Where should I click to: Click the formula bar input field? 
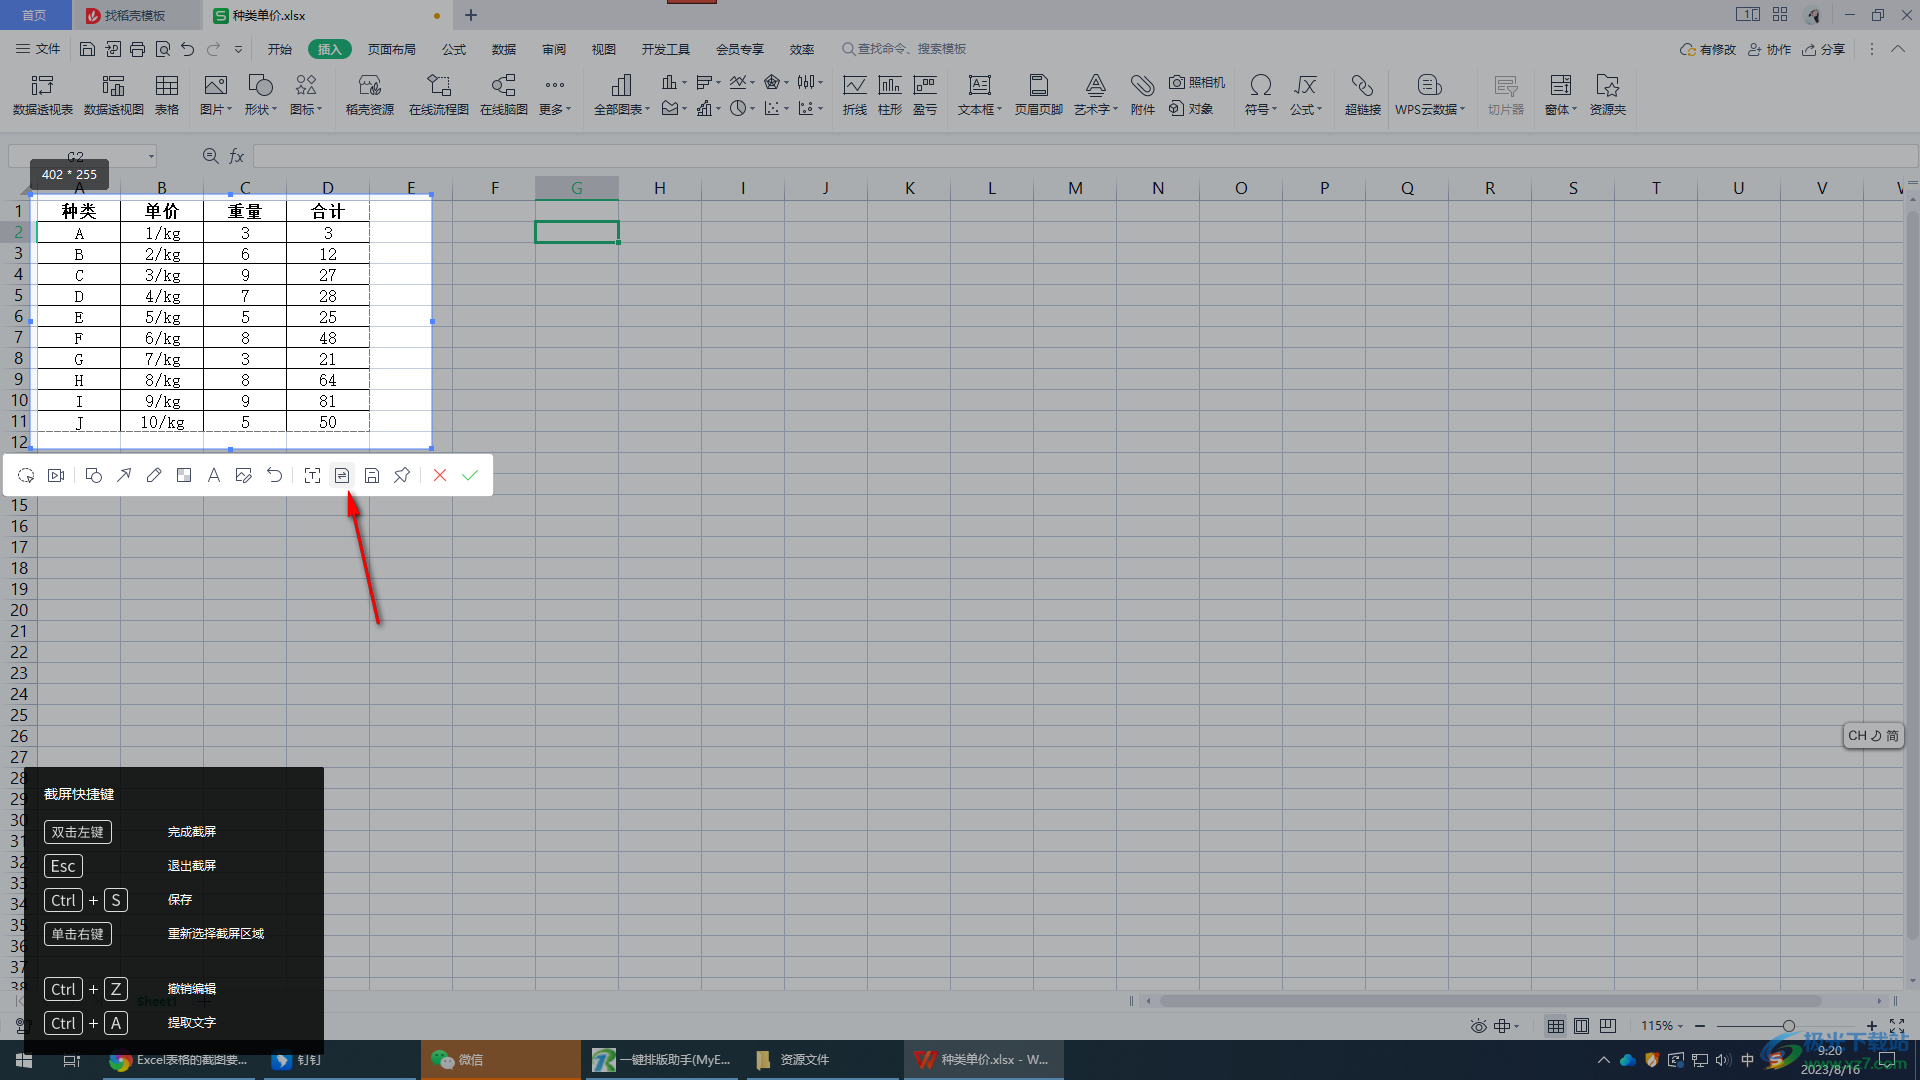tap(1086, 156)
